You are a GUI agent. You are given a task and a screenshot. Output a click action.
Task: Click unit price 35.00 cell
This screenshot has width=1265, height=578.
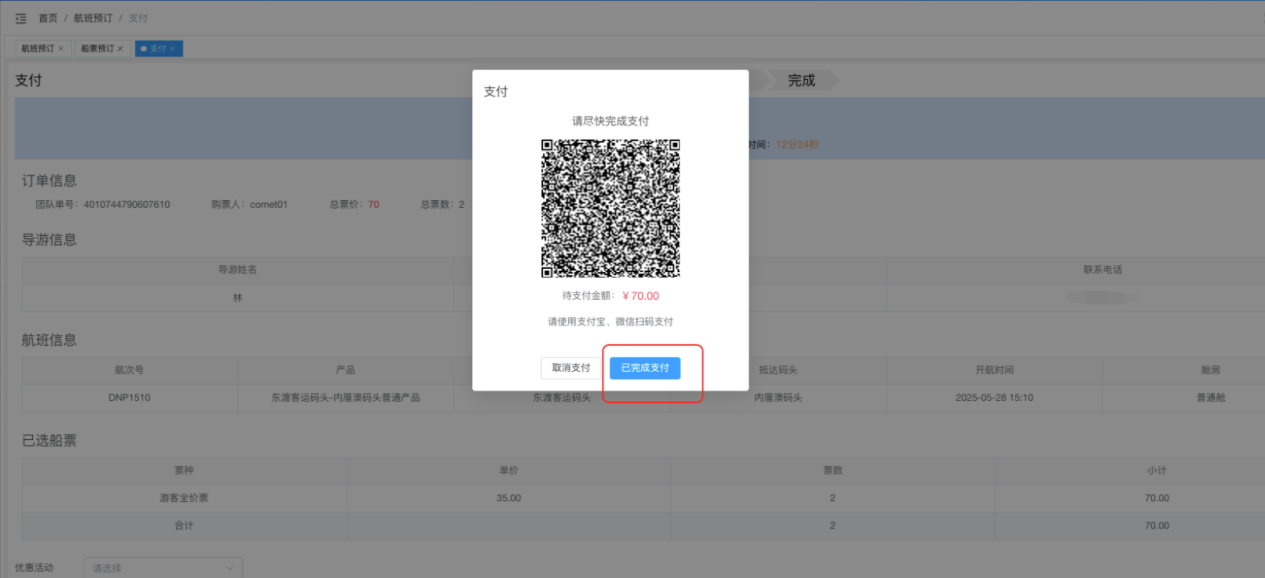(509, 498)
